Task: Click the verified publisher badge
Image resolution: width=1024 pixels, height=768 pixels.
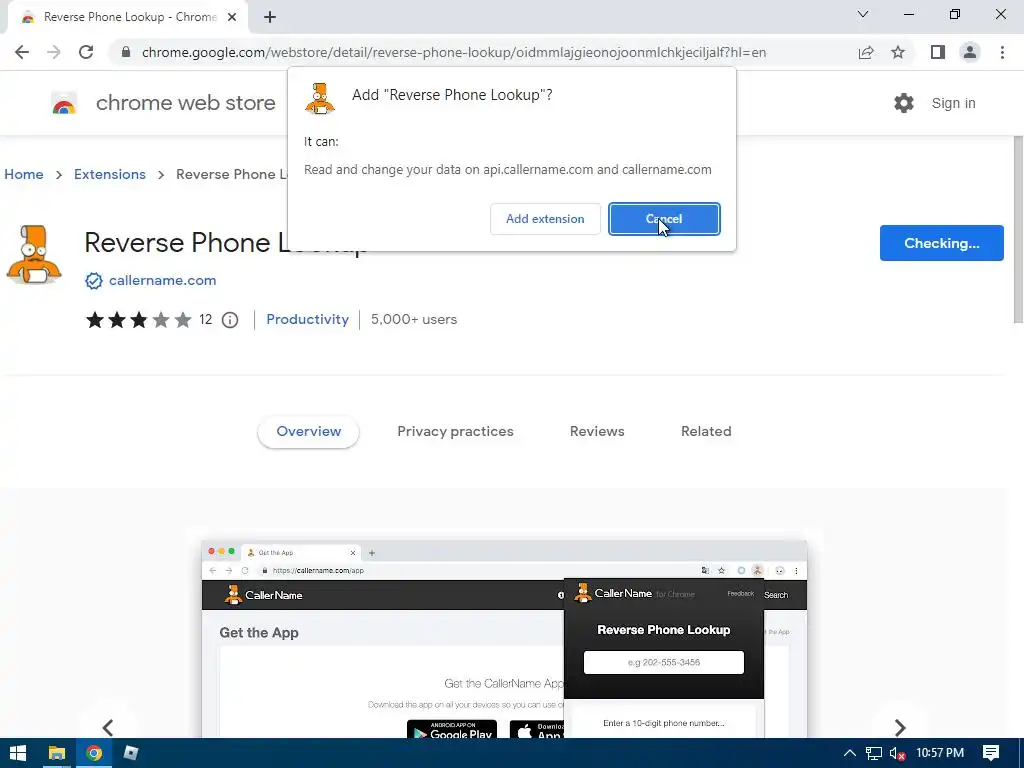Action: click(x=94, y=281)
